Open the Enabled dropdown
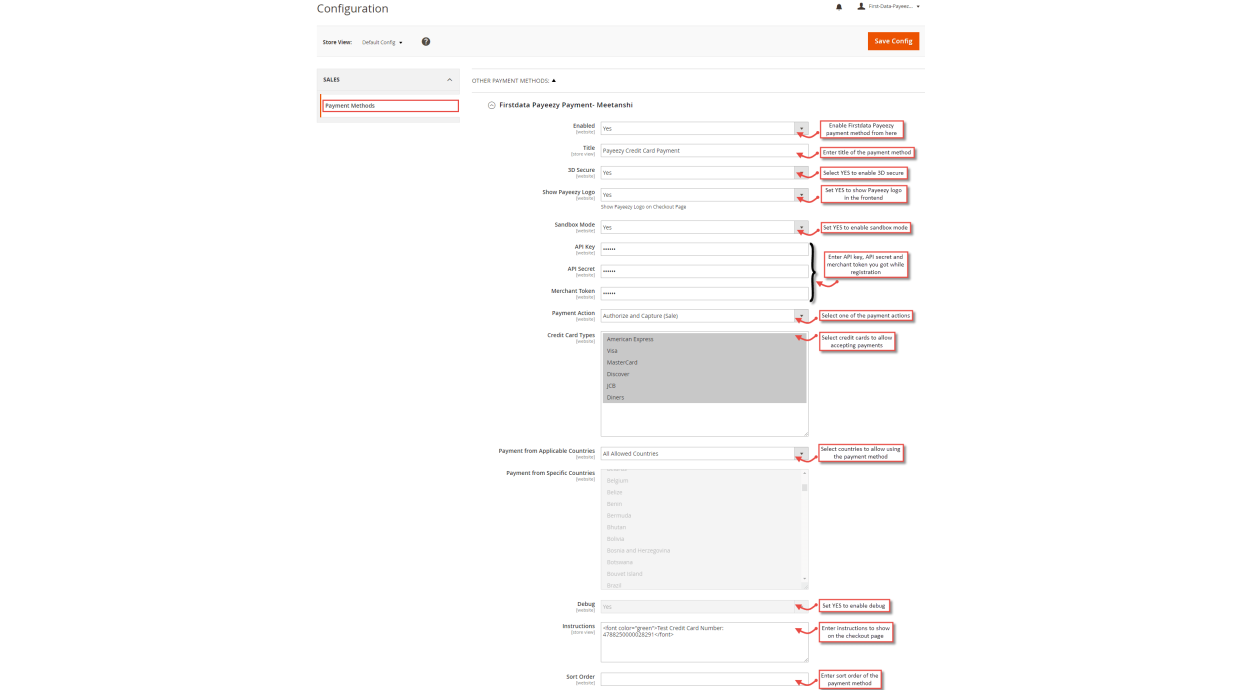Viewport: 1239px width, 690px height. click(704, 129)
